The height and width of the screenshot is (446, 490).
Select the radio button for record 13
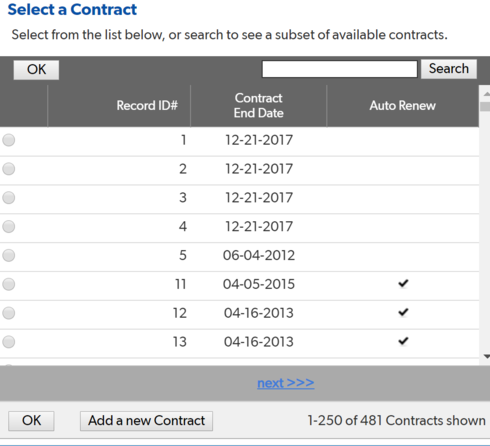tap(9, 342)
